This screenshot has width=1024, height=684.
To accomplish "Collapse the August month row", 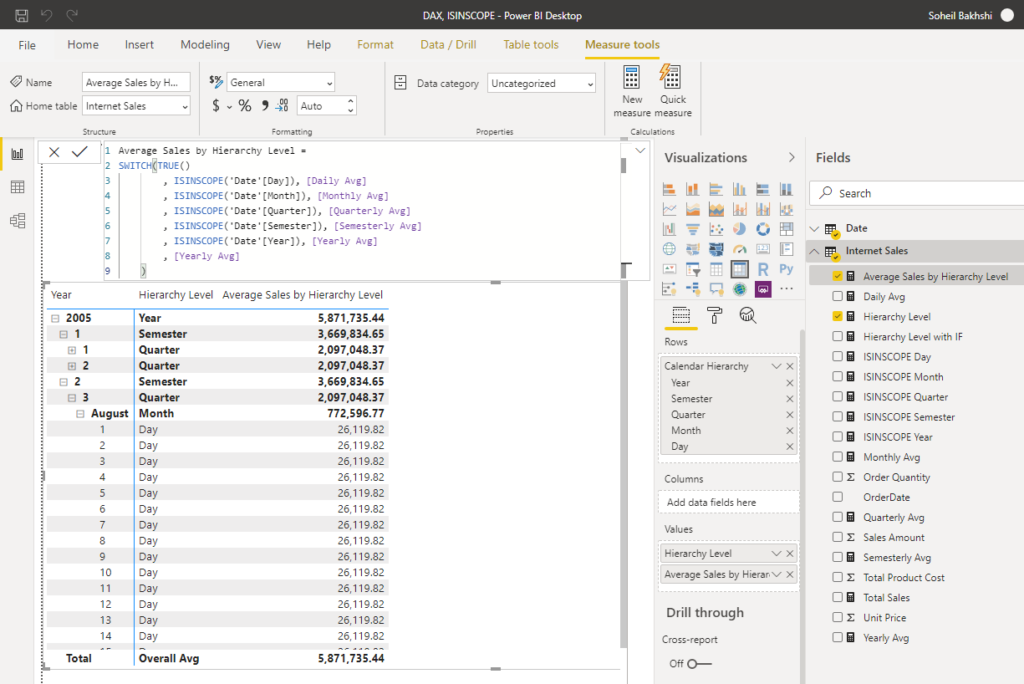I will click(x=80, y=414).
